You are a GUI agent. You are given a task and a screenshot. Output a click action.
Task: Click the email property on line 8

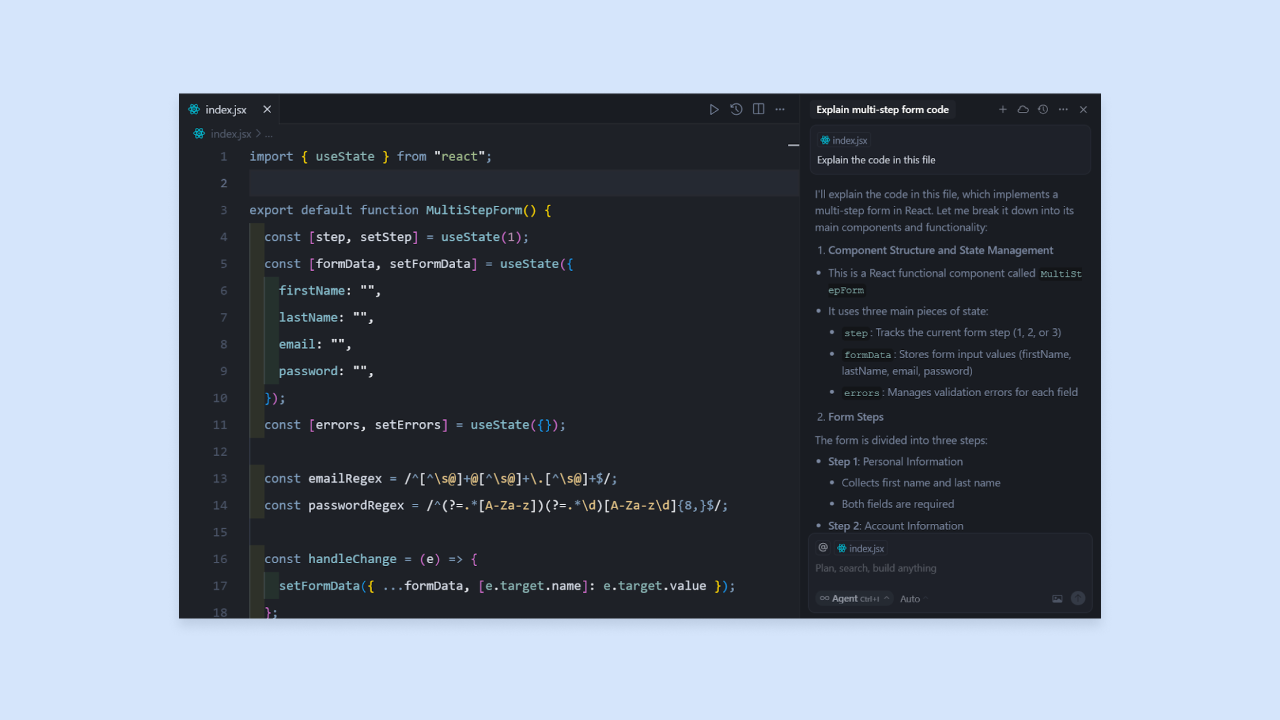297,344
